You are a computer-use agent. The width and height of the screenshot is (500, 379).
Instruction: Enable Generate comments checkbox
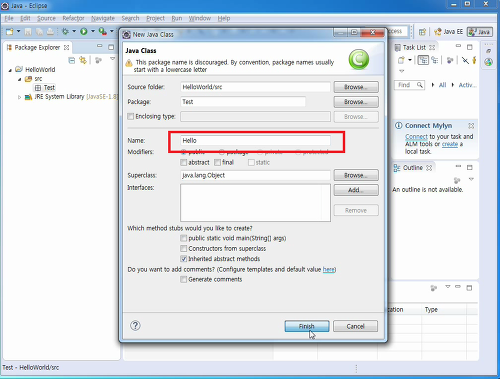(183, 279)
